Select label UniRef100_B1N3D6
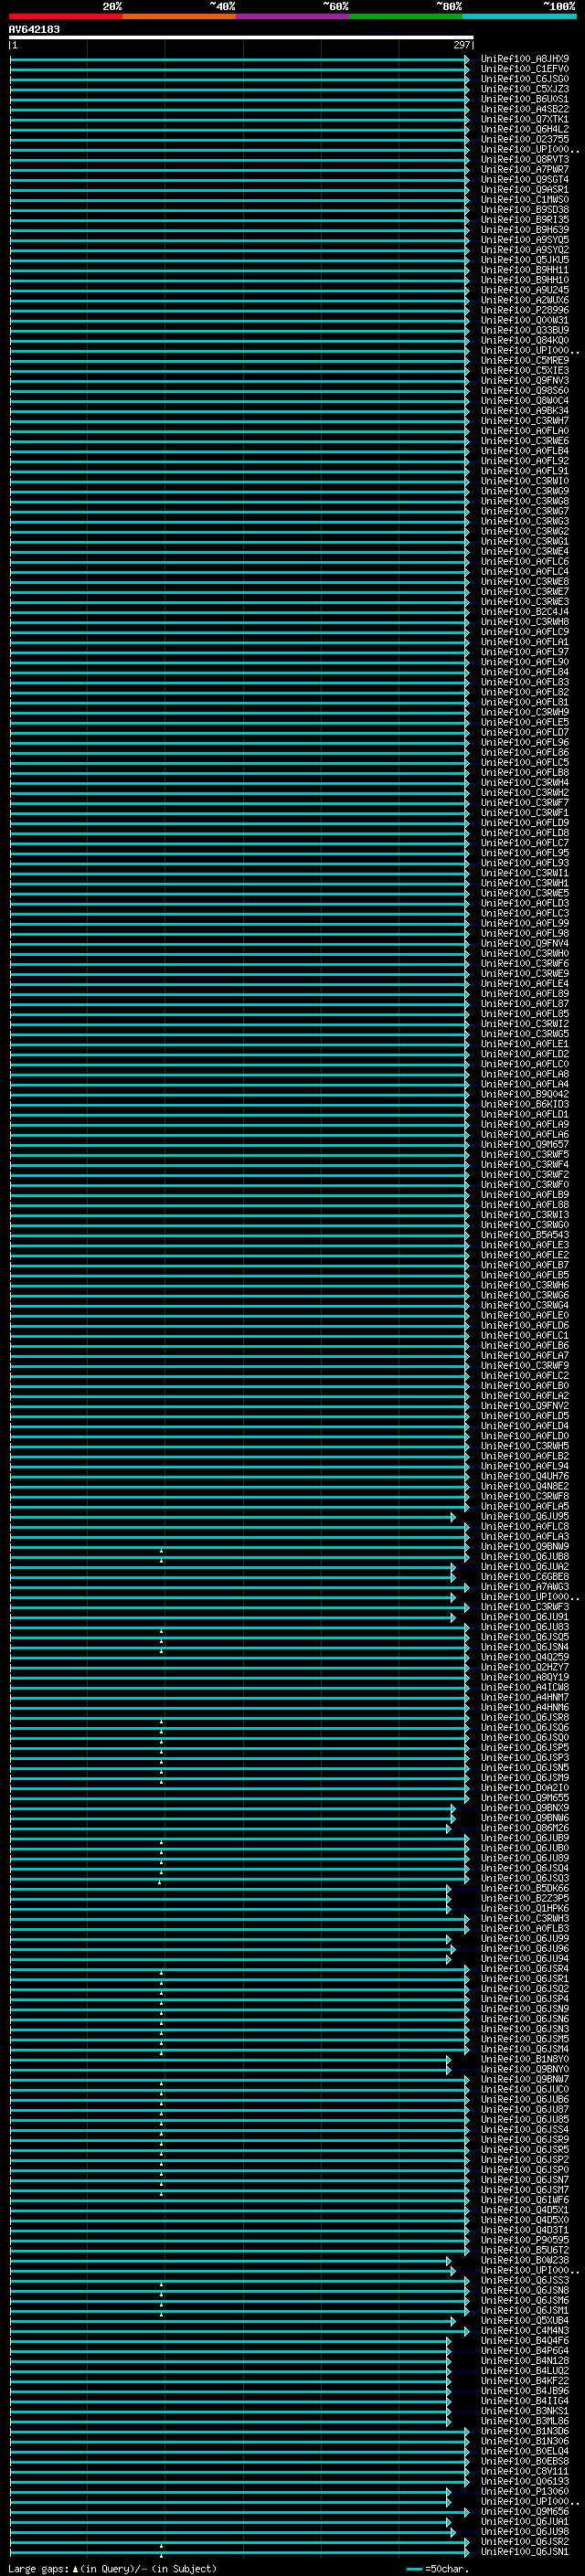 525,2431
